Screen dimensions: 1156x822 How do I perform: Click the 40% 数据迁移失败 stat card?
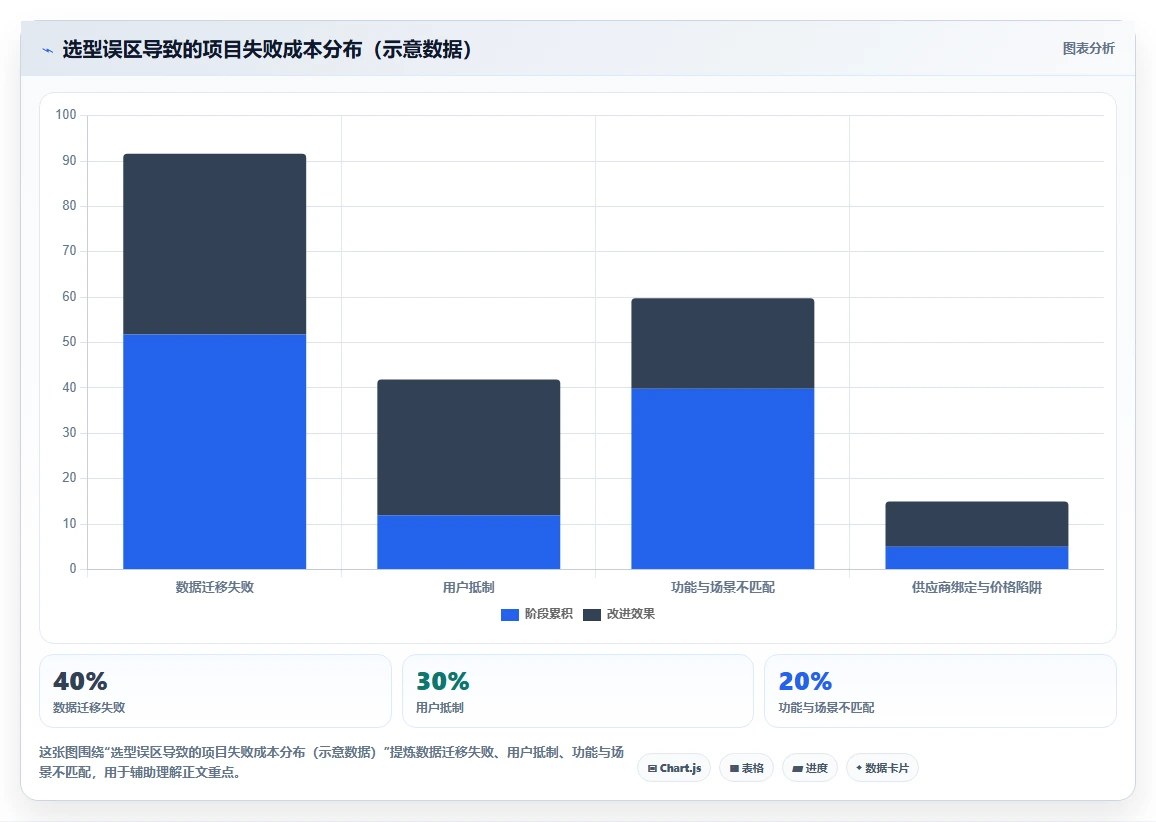pyautogui.click(x=215, y=691)
